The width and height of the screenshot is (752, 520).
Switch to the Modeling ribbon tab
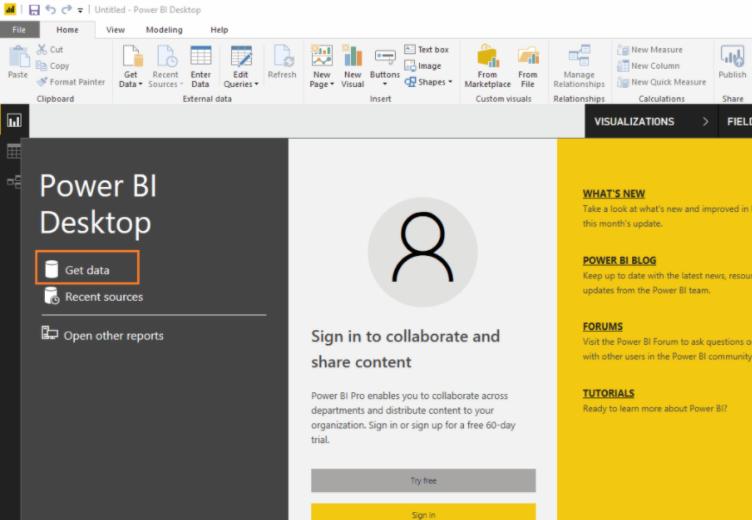[164, 30]
